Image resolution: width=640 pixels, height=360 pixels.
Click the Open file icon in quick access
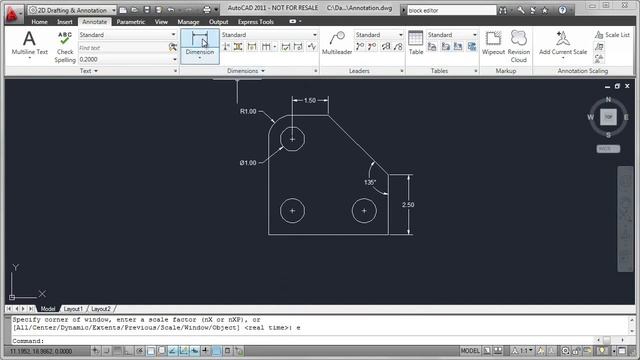pyautogui.click(x=135, y=10)
